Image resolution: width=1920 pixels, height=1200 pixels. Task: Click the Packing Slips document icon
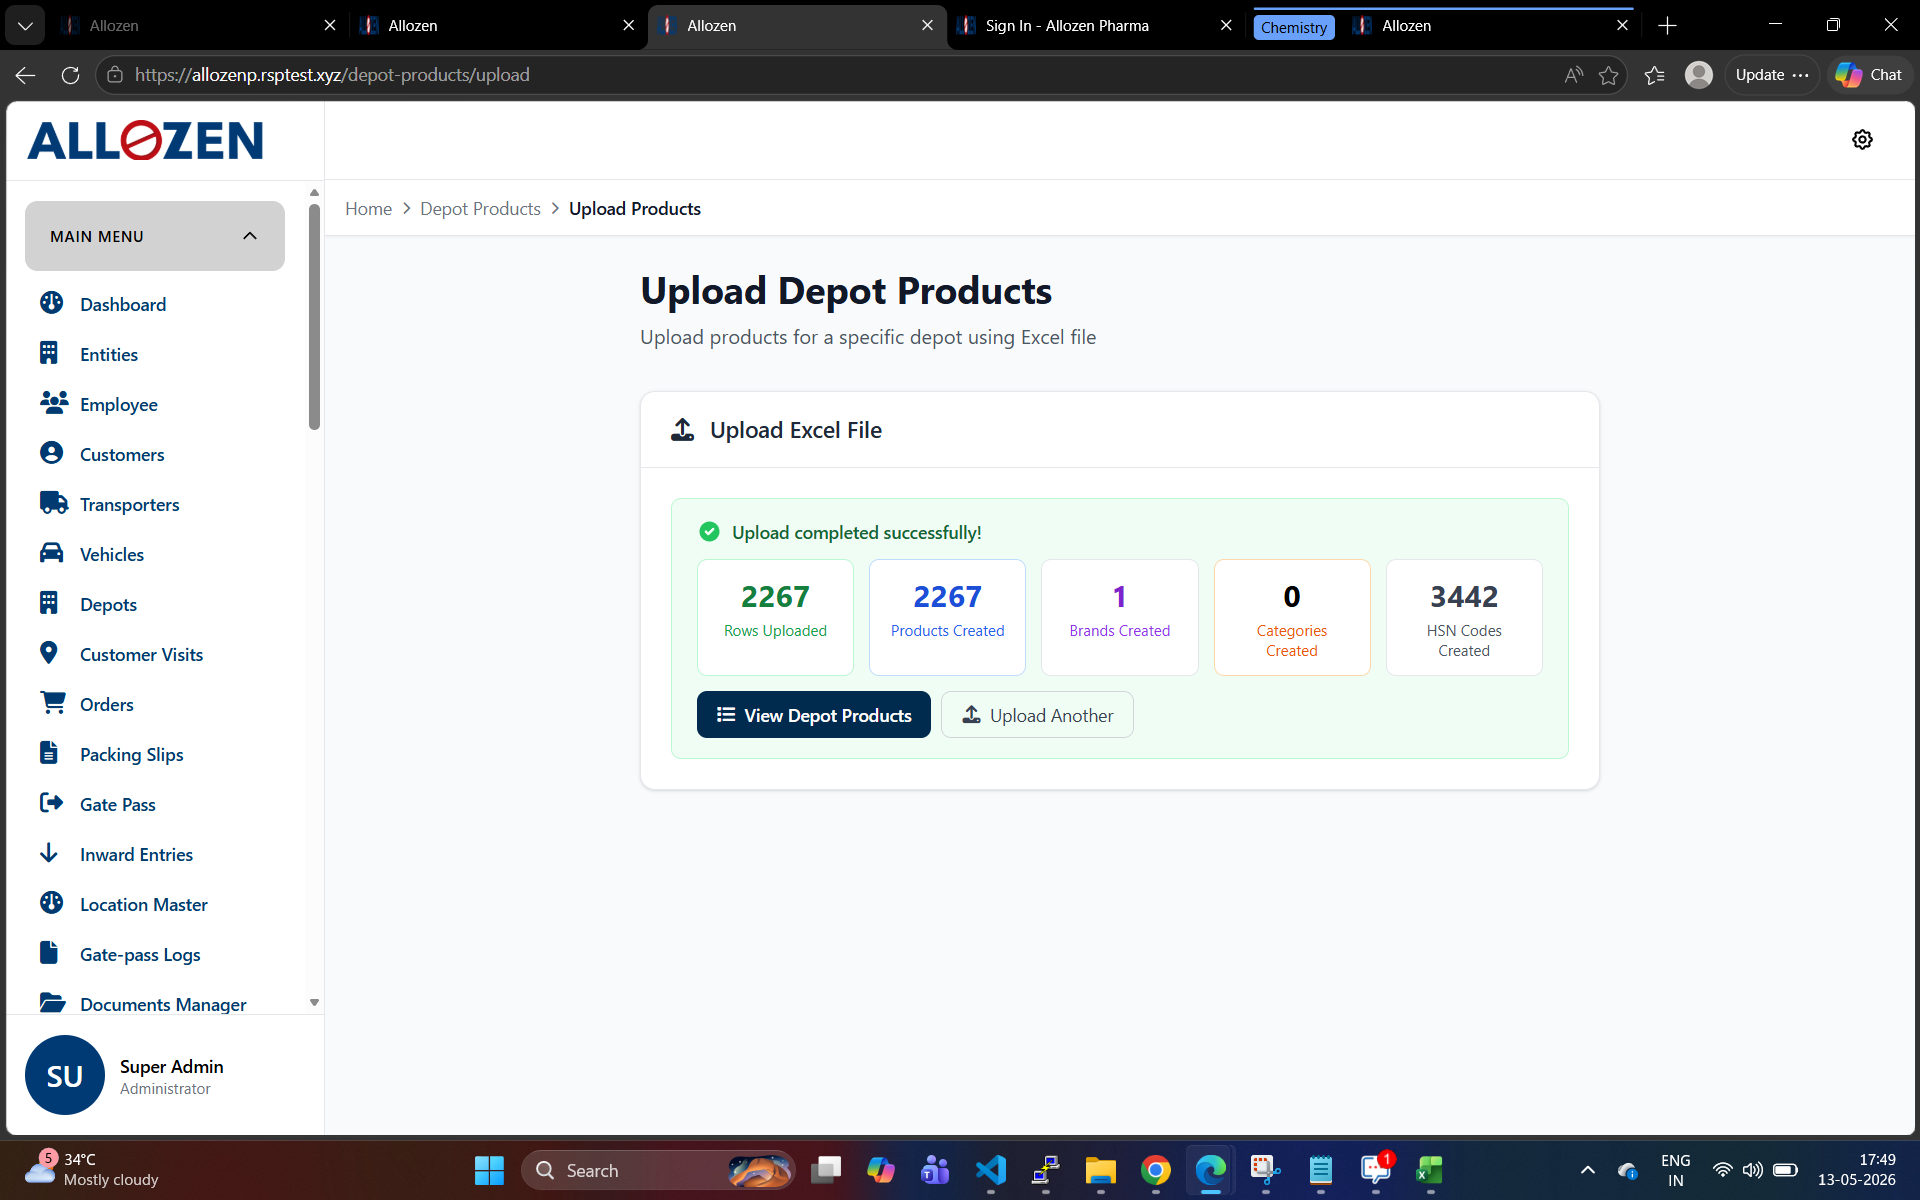(x=48, y=753)
